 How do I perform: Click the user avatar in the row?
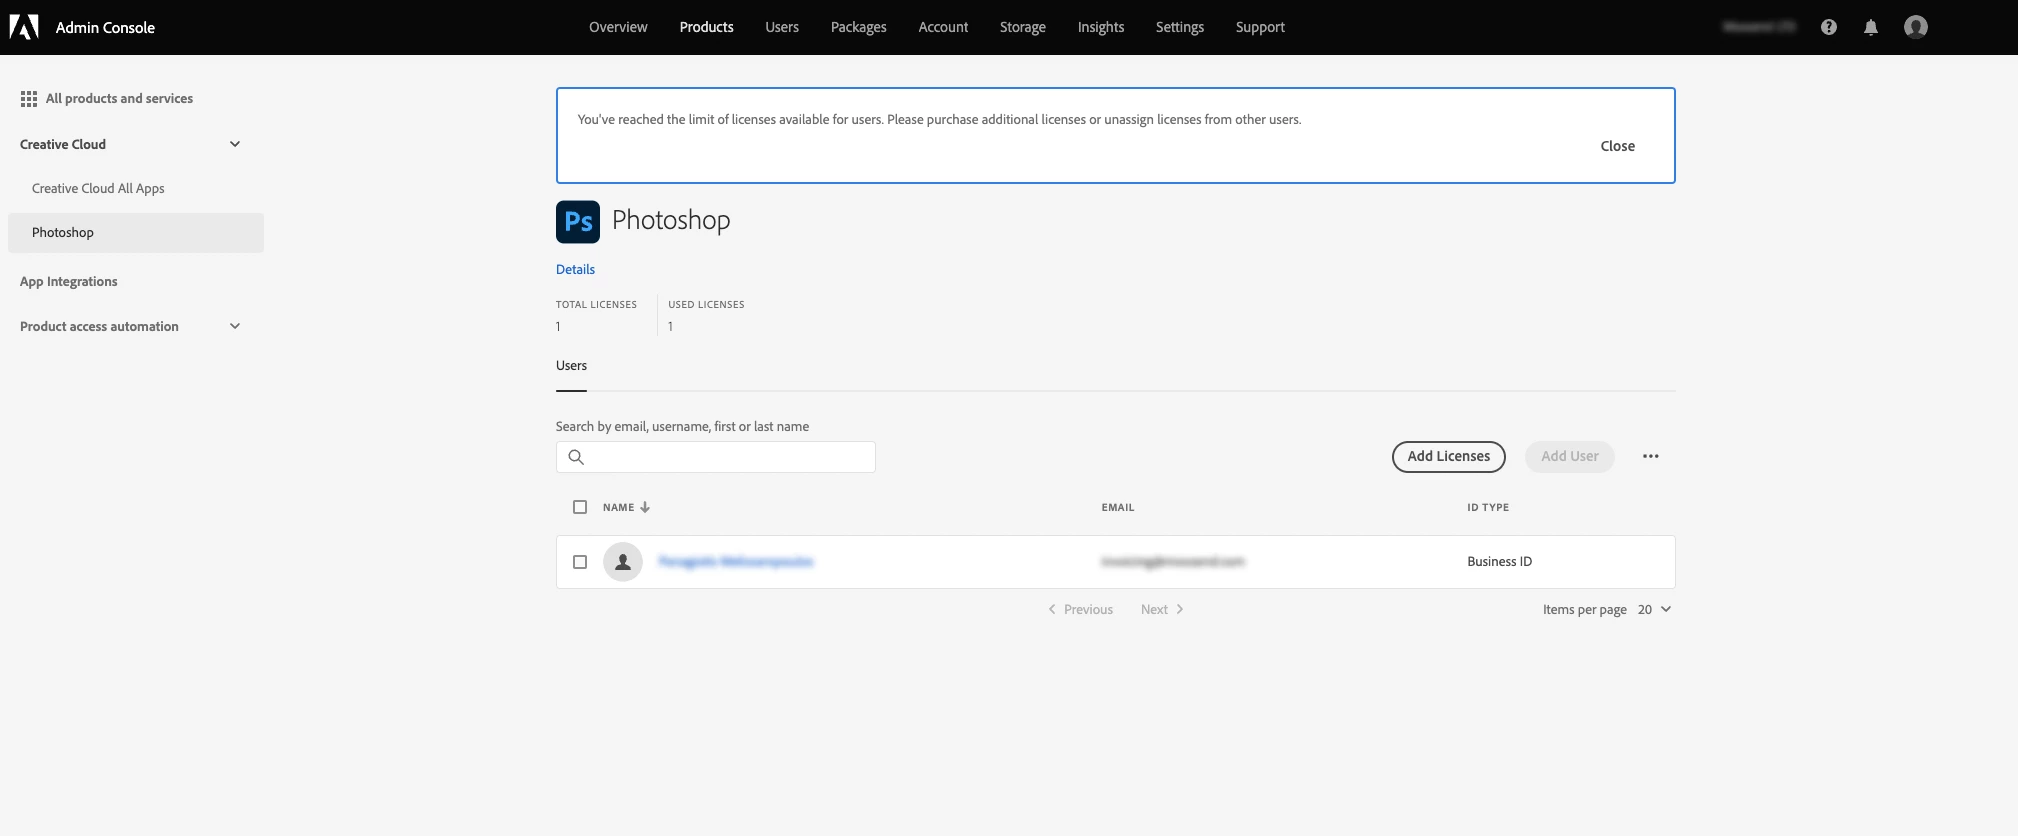click(x=623, y=562)
